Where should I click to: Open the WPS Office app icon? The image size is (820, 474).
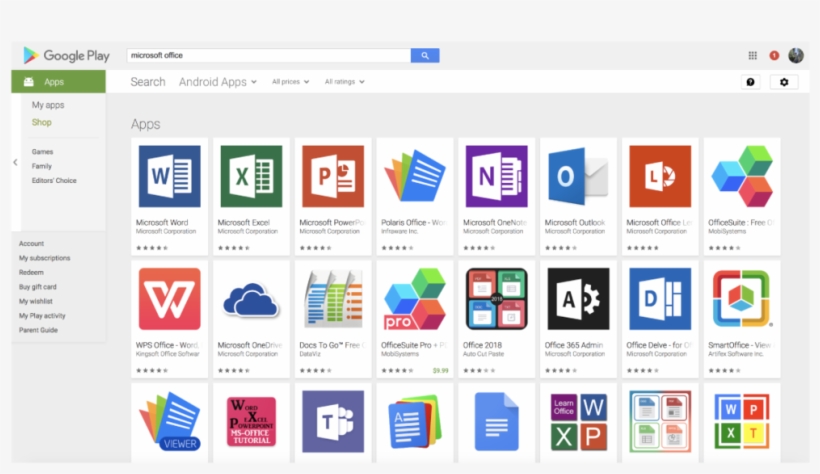169,299
